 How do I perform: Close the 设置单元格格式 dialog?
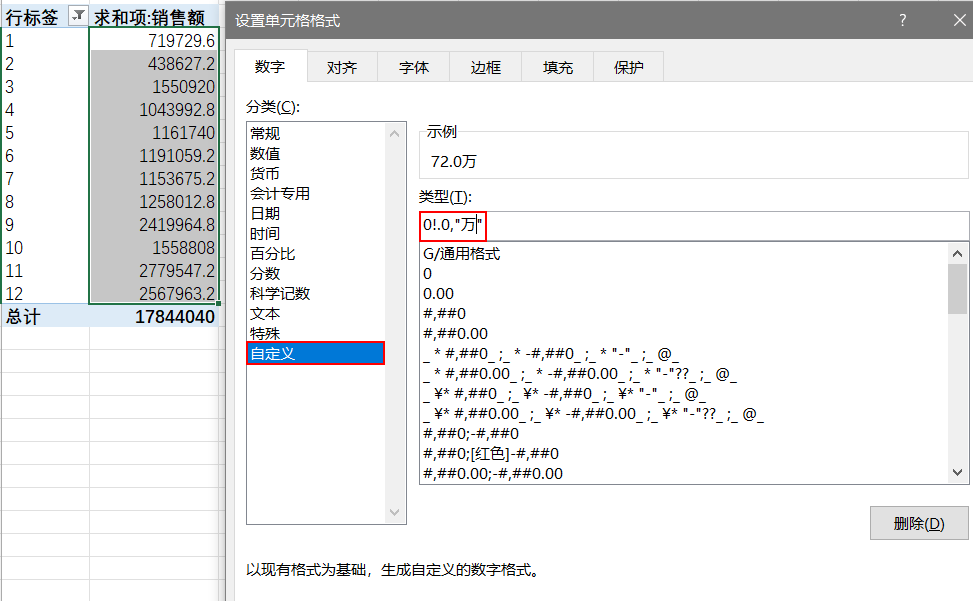(959, 20)
